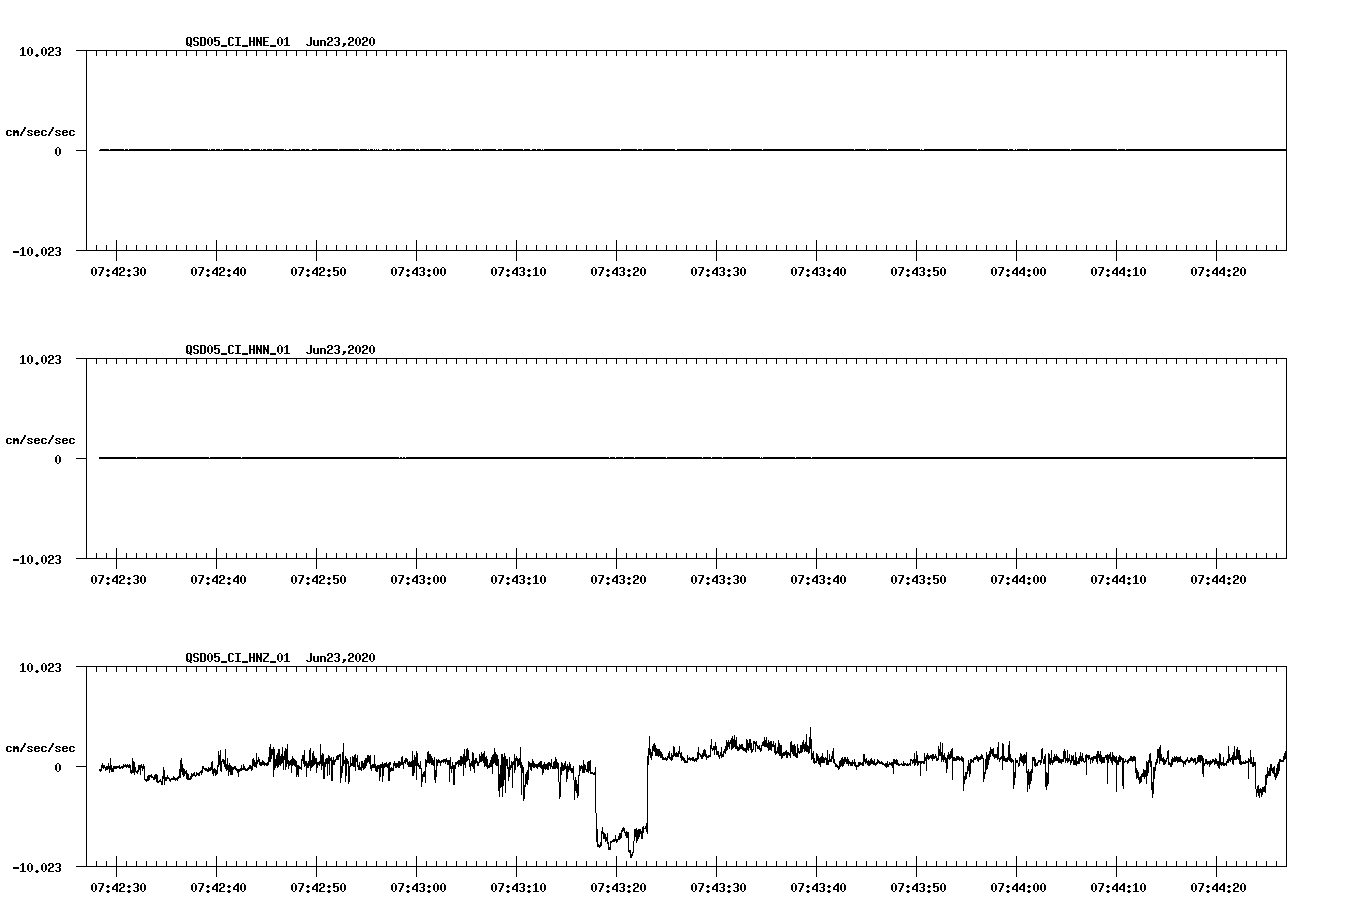The image size is (1358, 924).
Task: Click the 07:43:20 time label under the HNZ plot
Action: coord(618,887)
